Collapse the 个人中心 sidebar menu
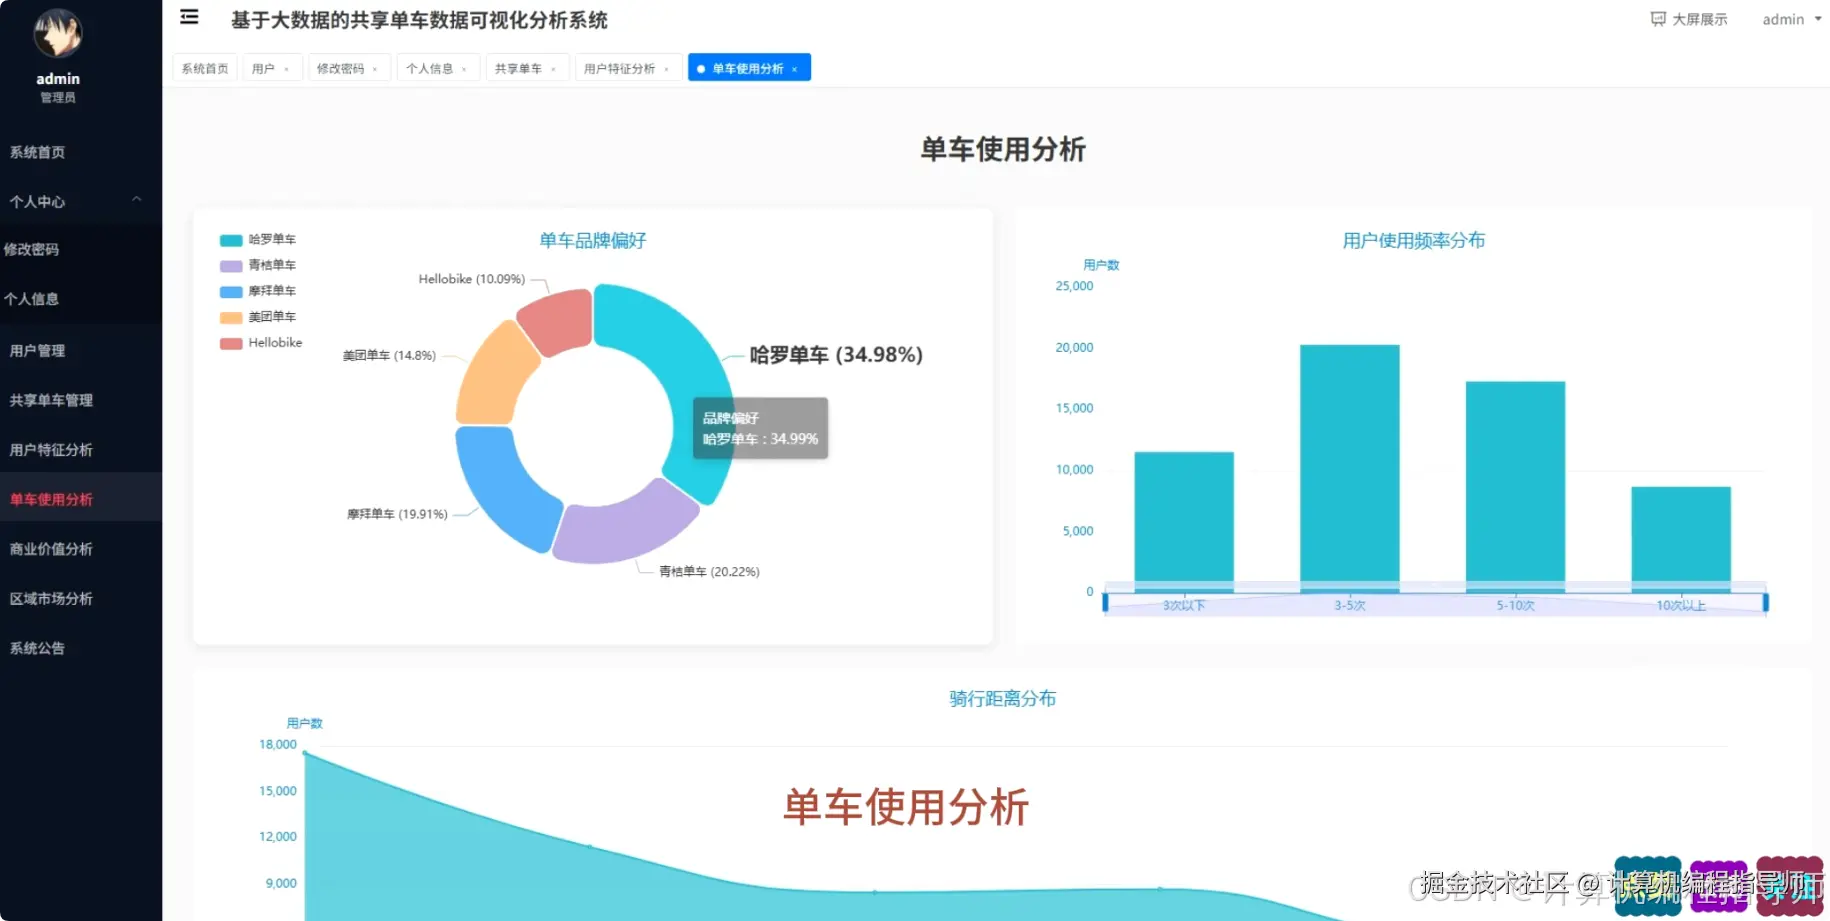This screenshot has height=921, width=1830. pos(81,201)
